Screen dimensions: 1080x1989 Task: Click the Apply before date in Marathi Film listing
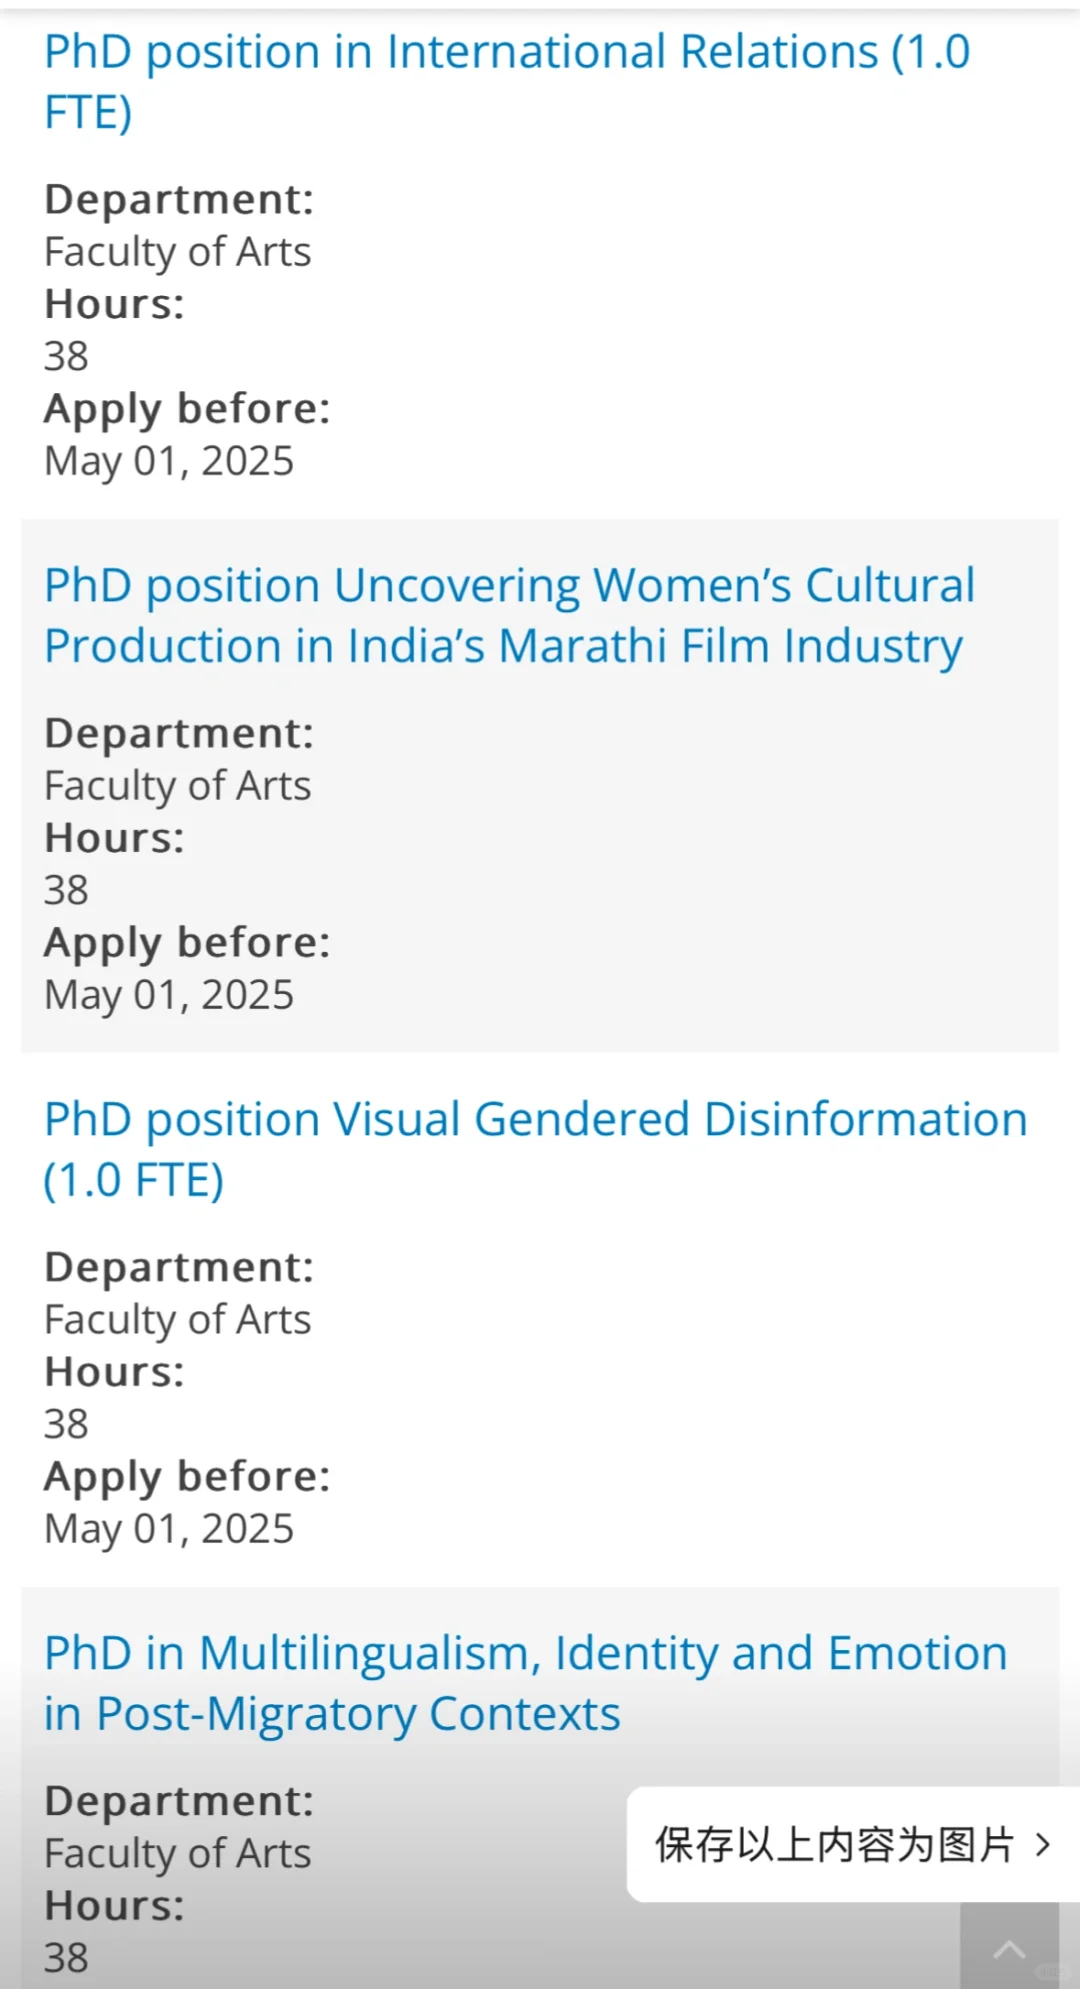(x=169, y=995)
